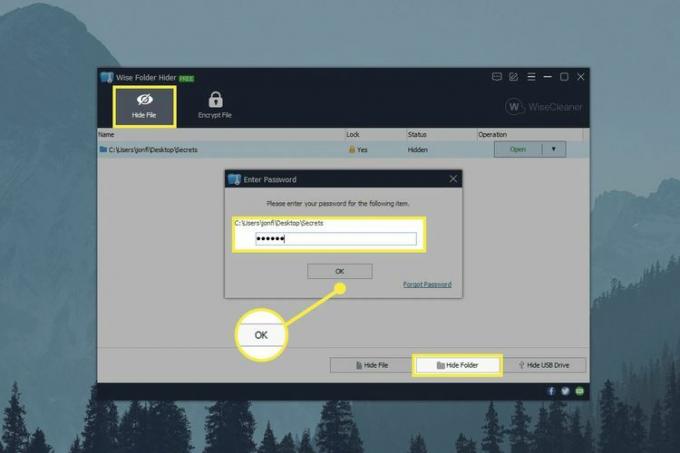Click the Open button for Secrets

click(x=518, y=149)
